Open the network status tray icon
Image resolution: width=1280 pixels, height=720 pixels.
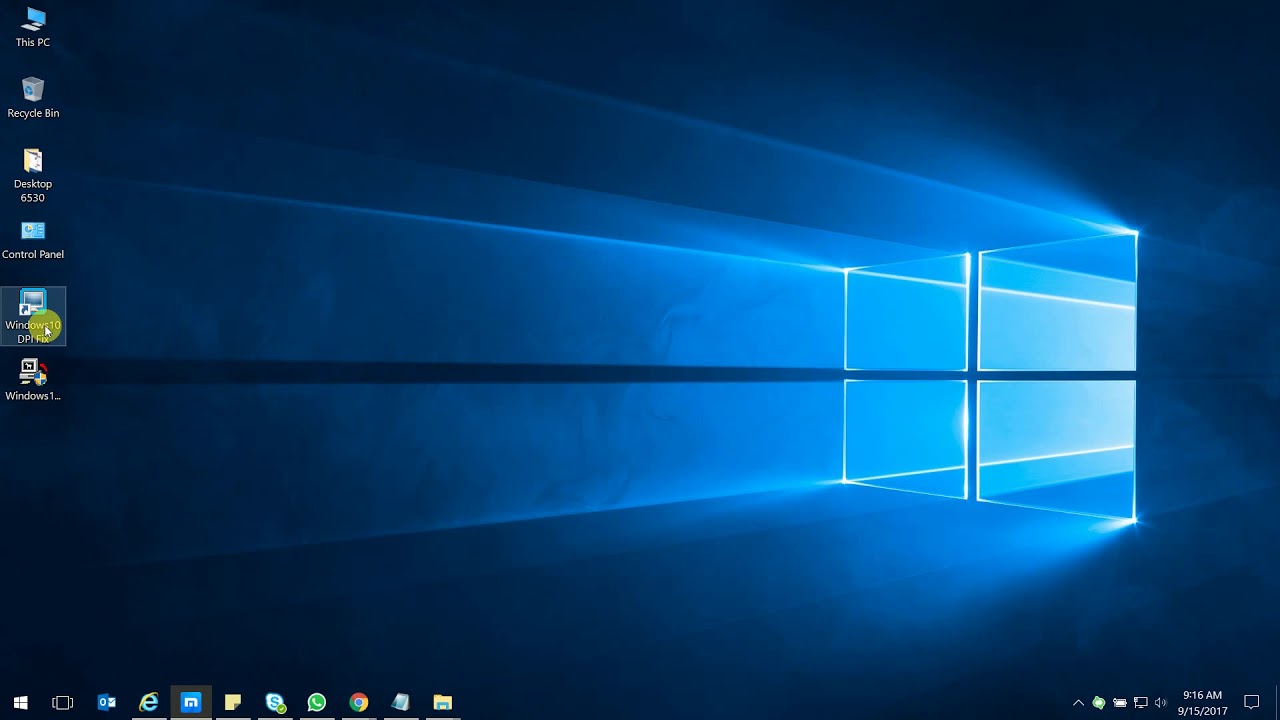[x=1141, y=703]
